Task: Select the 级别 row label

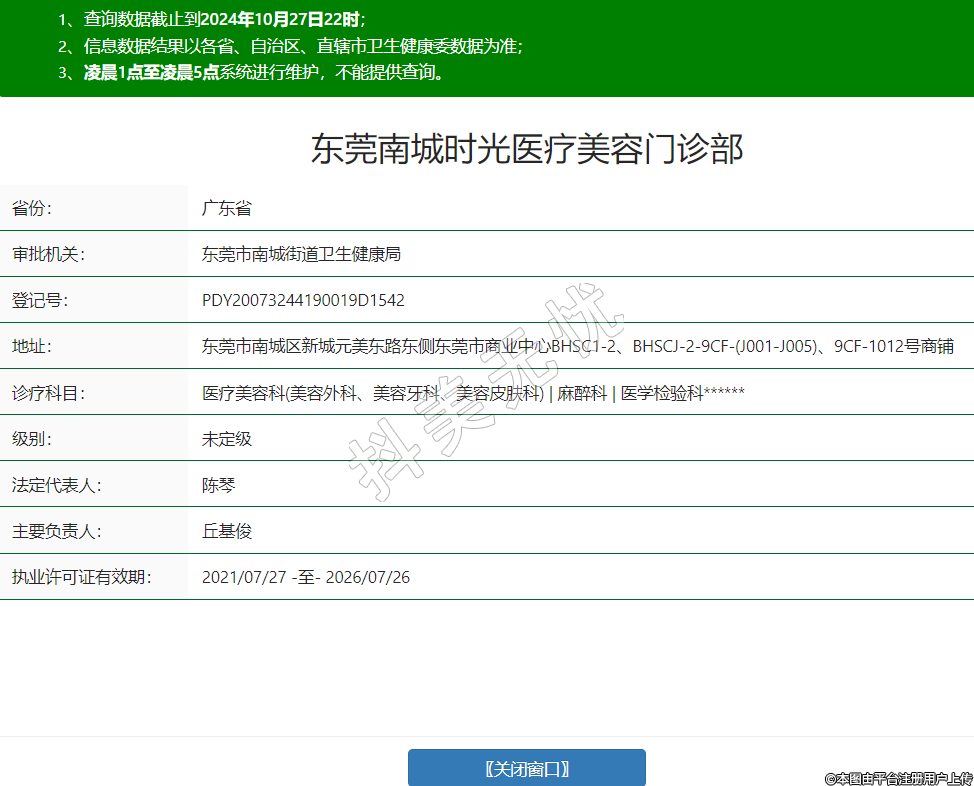Action: click(x=32, y=439)
